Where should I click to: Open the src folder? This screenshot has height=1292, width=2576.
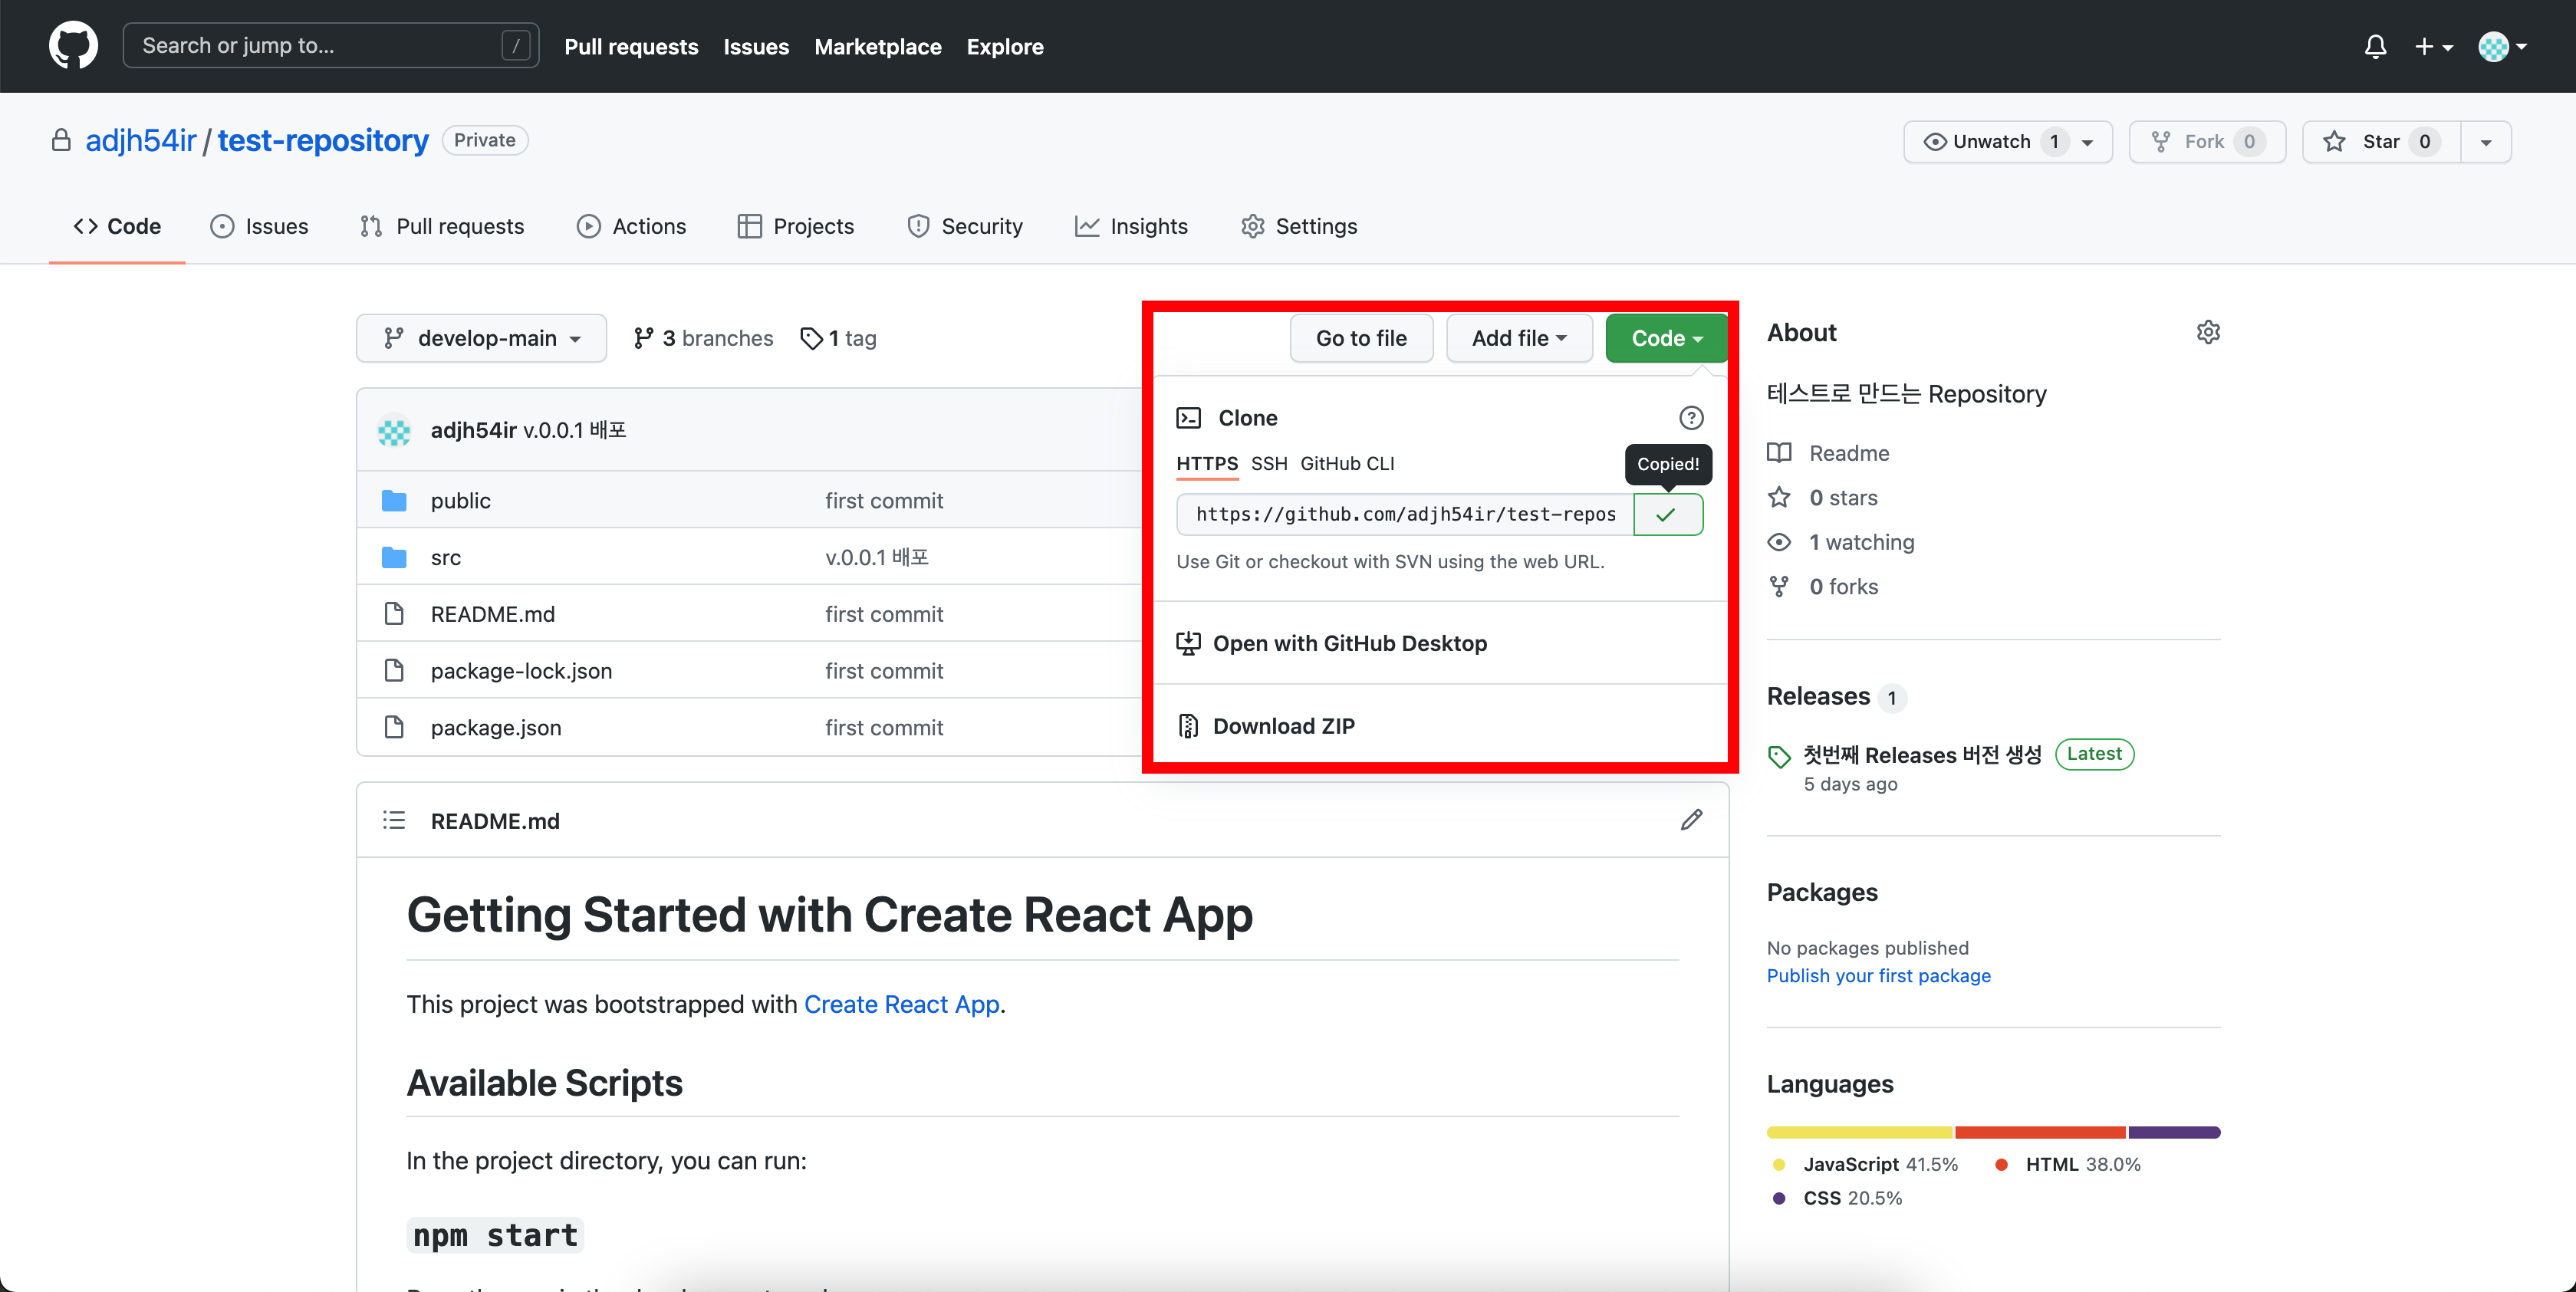tap(446, 558)
